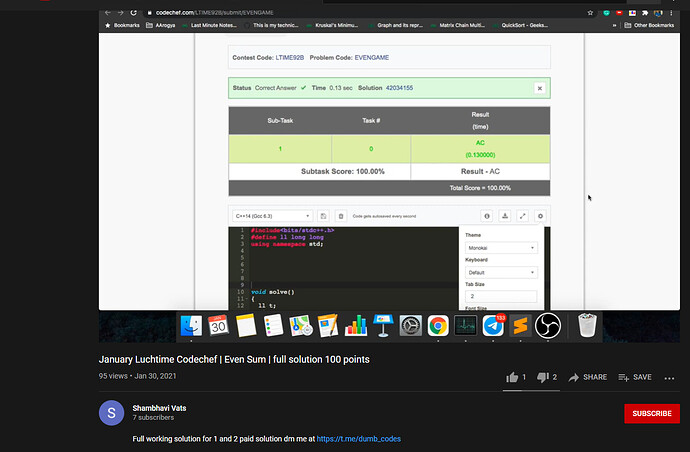Open the Chrome three-dot menu

click(671, 13)
